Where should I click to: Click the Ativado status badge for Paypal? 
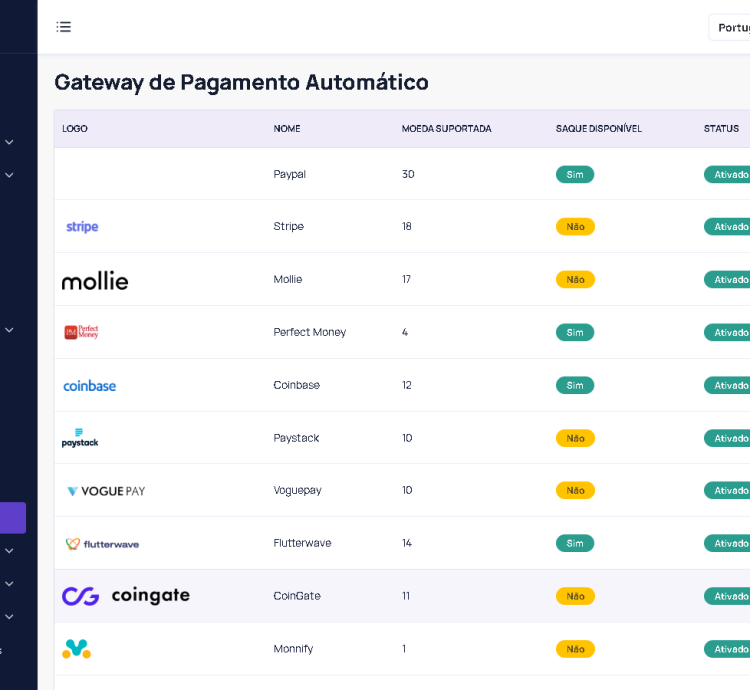(729, 174)
